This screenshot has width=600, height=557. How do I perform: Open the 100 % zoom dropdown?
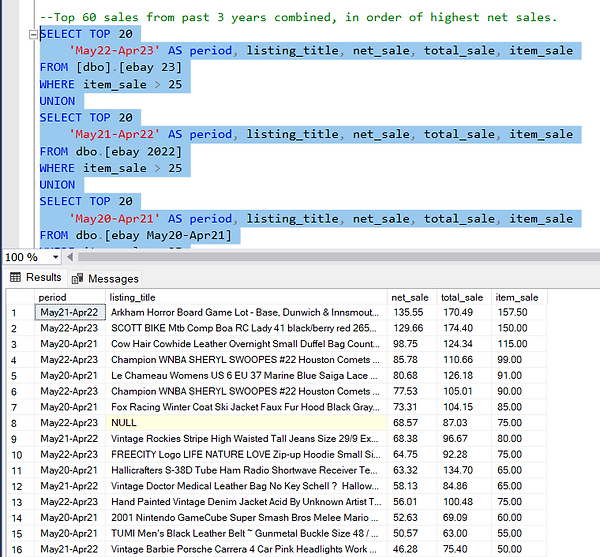tap(55, 257)
